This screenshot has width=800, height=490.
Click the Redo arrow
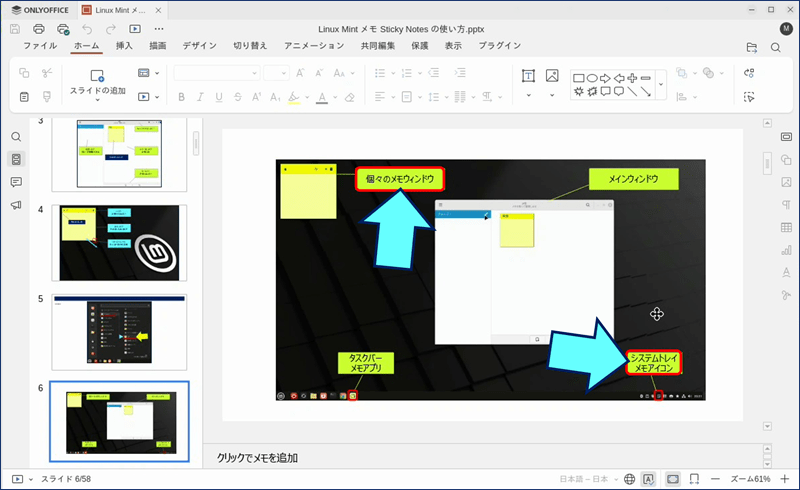(x=111, y=29)
